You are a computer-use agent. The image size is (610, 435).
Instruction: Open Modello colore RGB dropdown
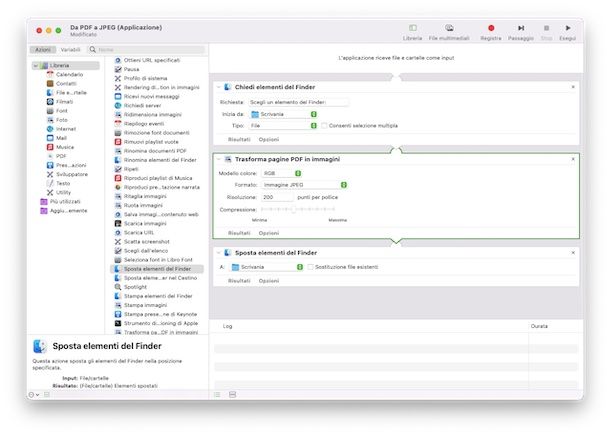(282, 174)
